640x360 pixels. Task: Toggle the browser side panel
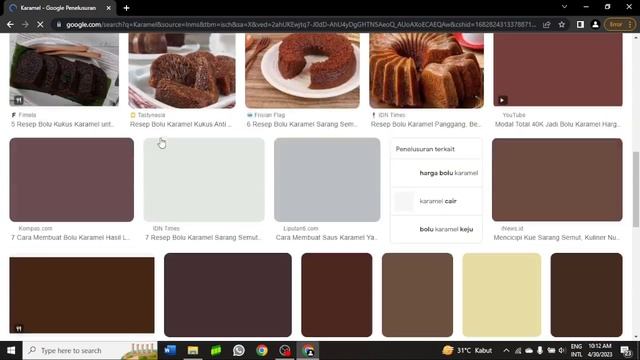pos(580,24)
